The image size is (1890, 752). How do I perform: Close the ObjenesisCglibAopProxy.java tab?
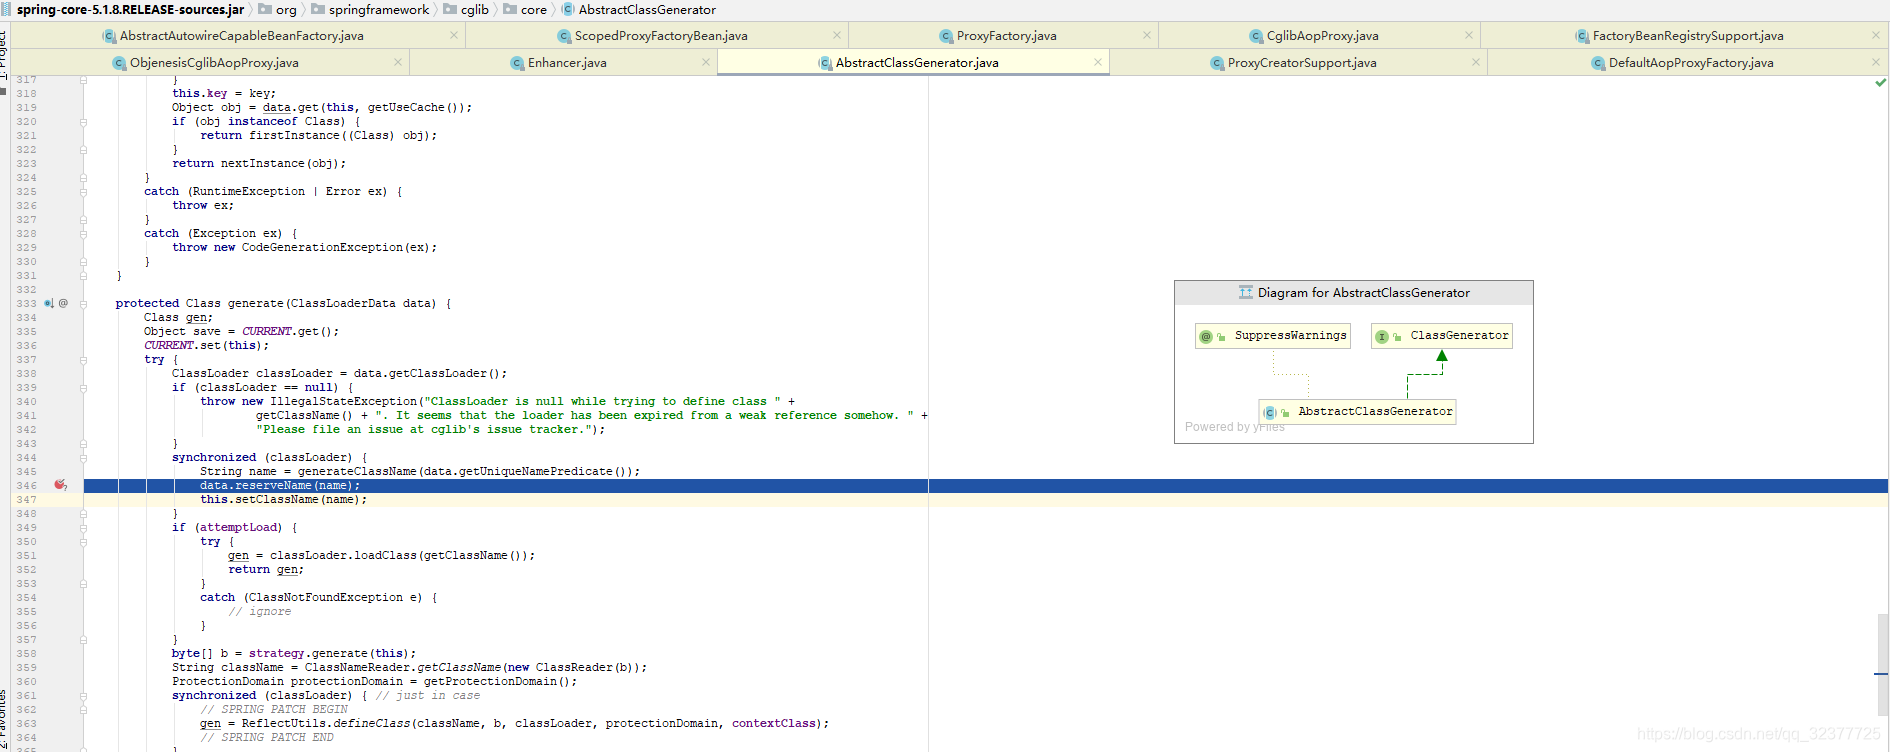tap(397, 62)
